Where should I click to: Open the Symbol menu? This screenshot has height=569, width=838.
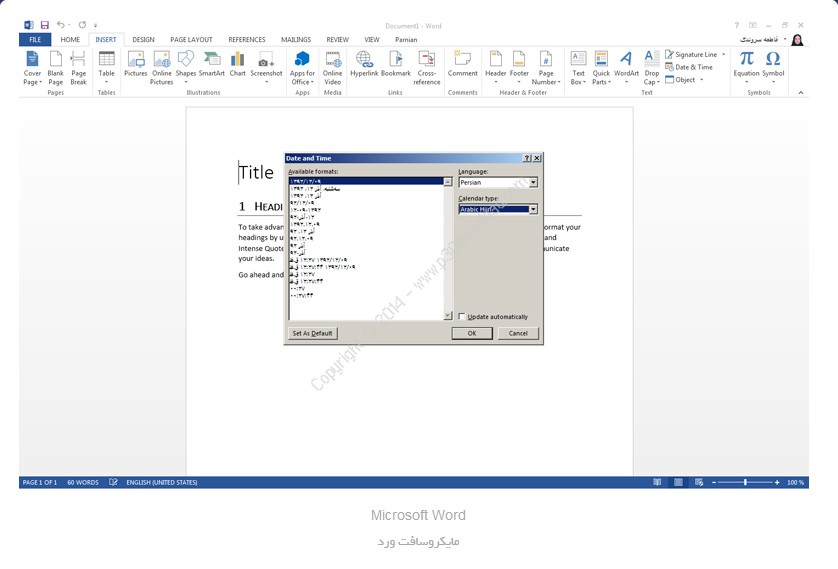(773, 68)
